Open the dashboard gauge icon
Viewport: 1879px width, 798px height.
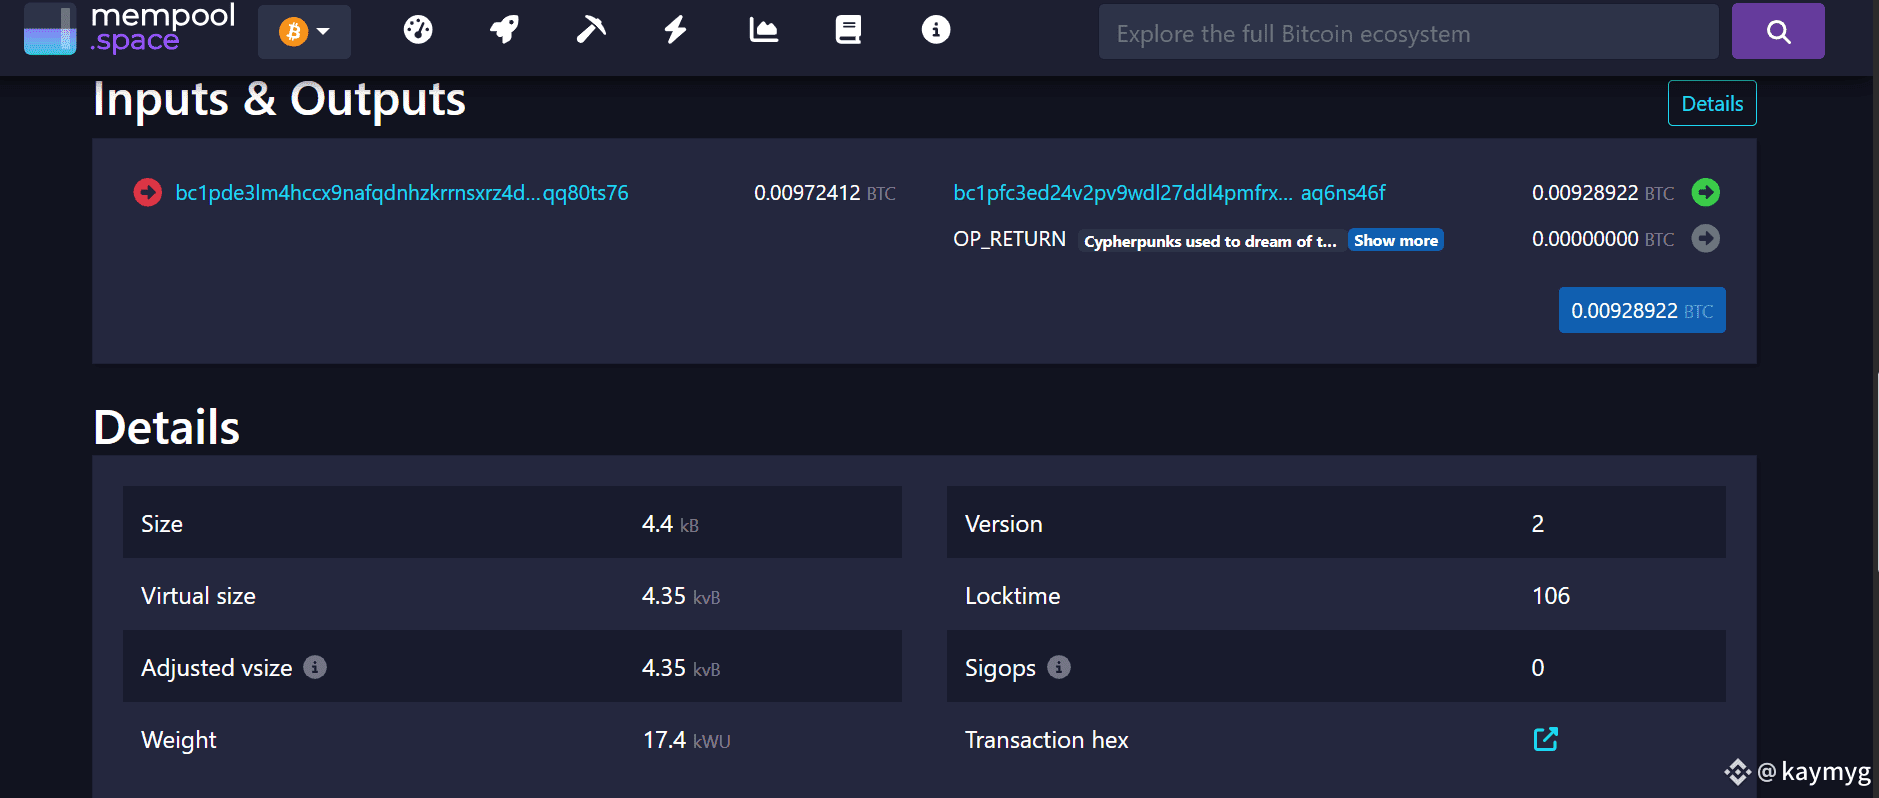418,30
